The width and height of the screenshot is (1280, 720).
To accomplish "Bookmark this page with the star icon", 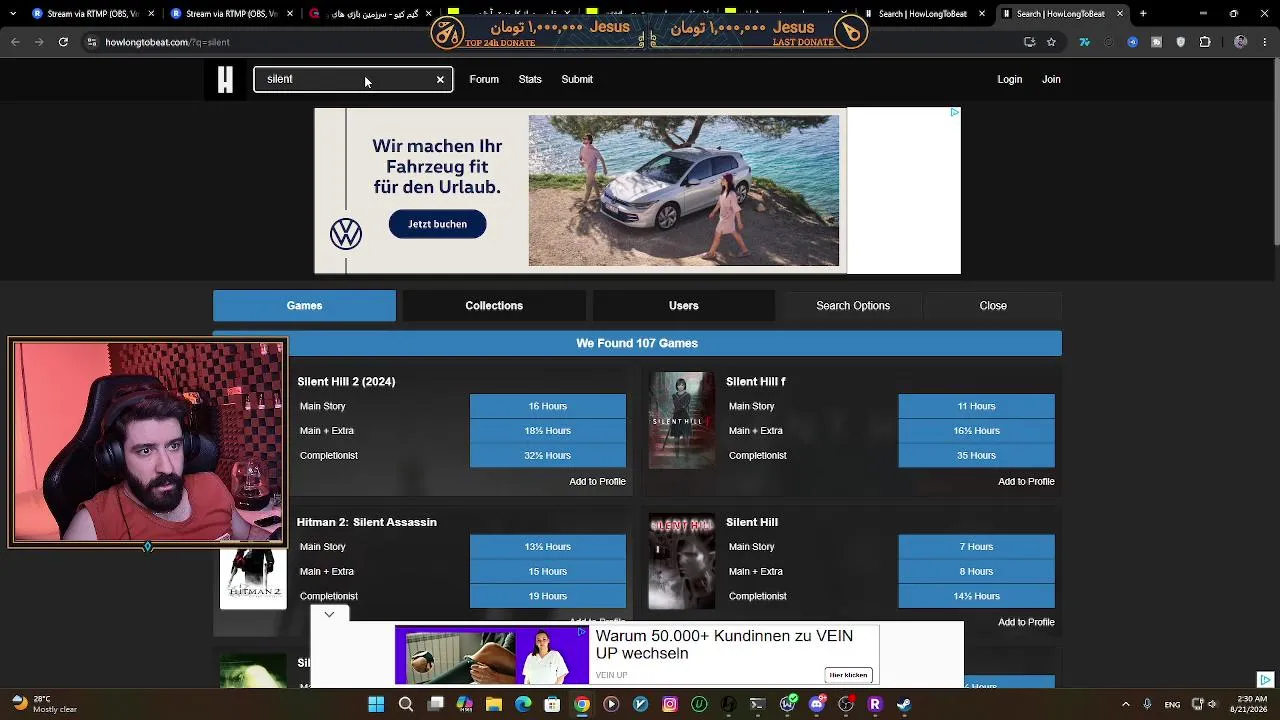I will point(1051,42).
